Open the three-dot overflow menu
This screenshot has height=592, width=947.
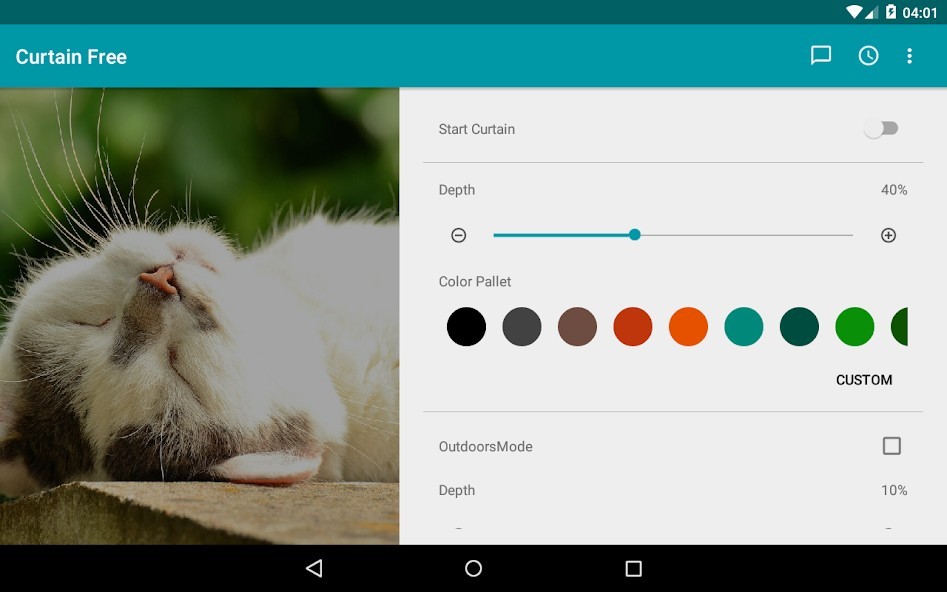click(x=910, y=56)
